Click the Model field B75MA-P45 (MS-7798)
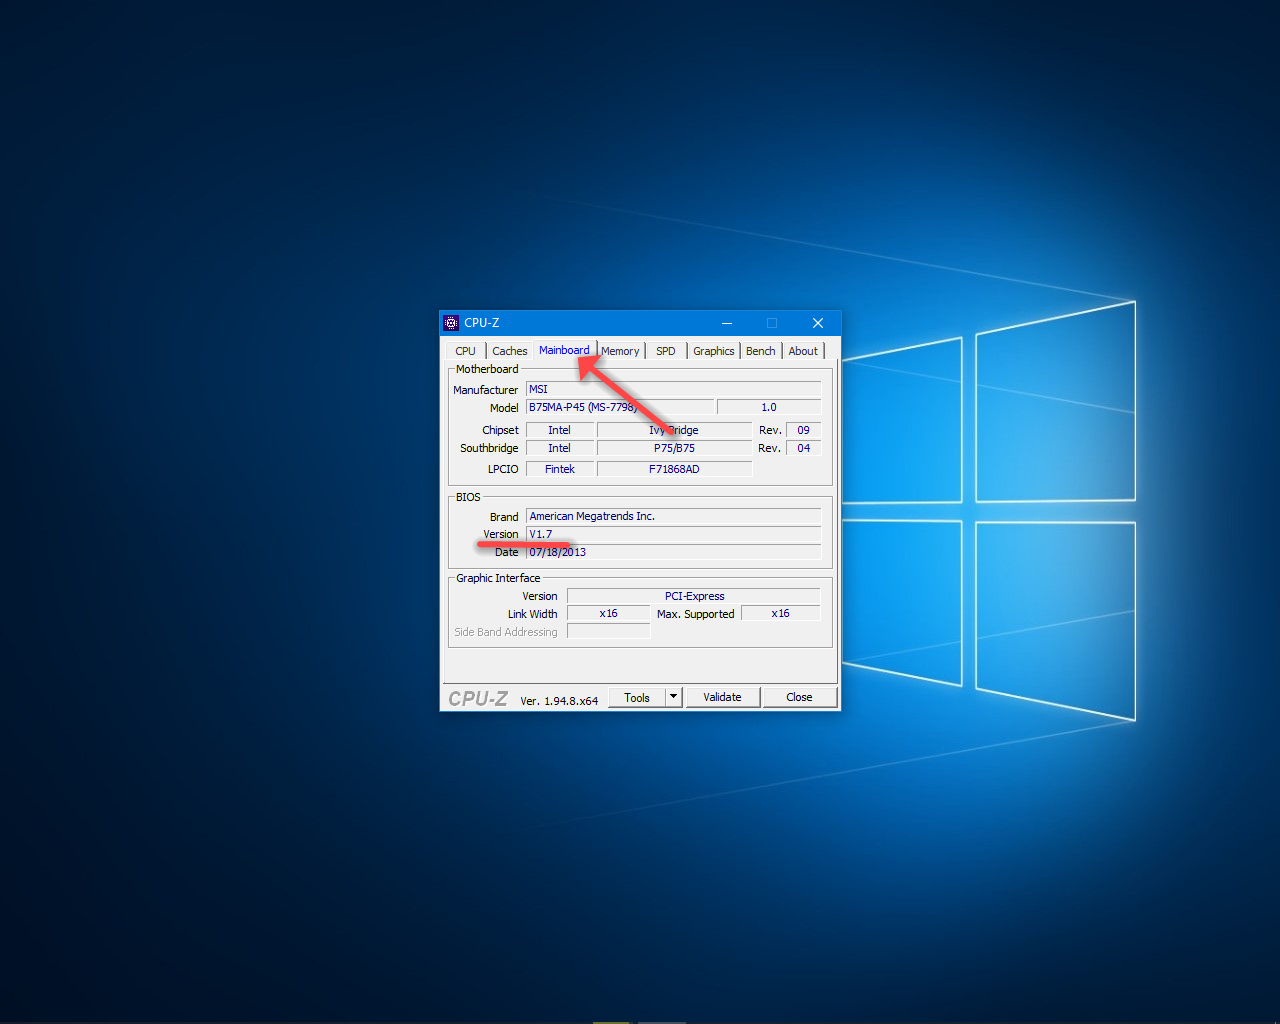1280x1024 pixels. [621, 408]
